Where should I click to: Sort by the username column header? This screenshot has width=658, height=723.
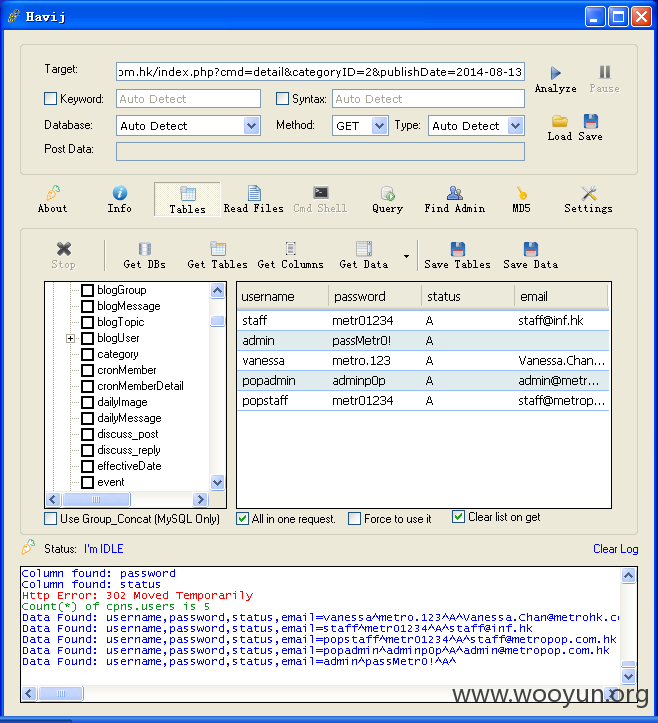(x=283, y=296)
